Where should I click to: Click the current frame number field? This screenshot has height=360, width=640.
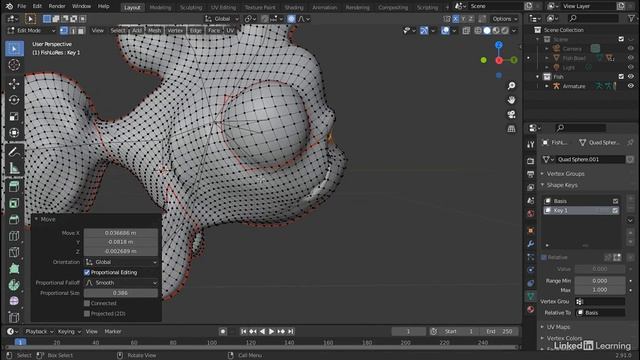408,331
